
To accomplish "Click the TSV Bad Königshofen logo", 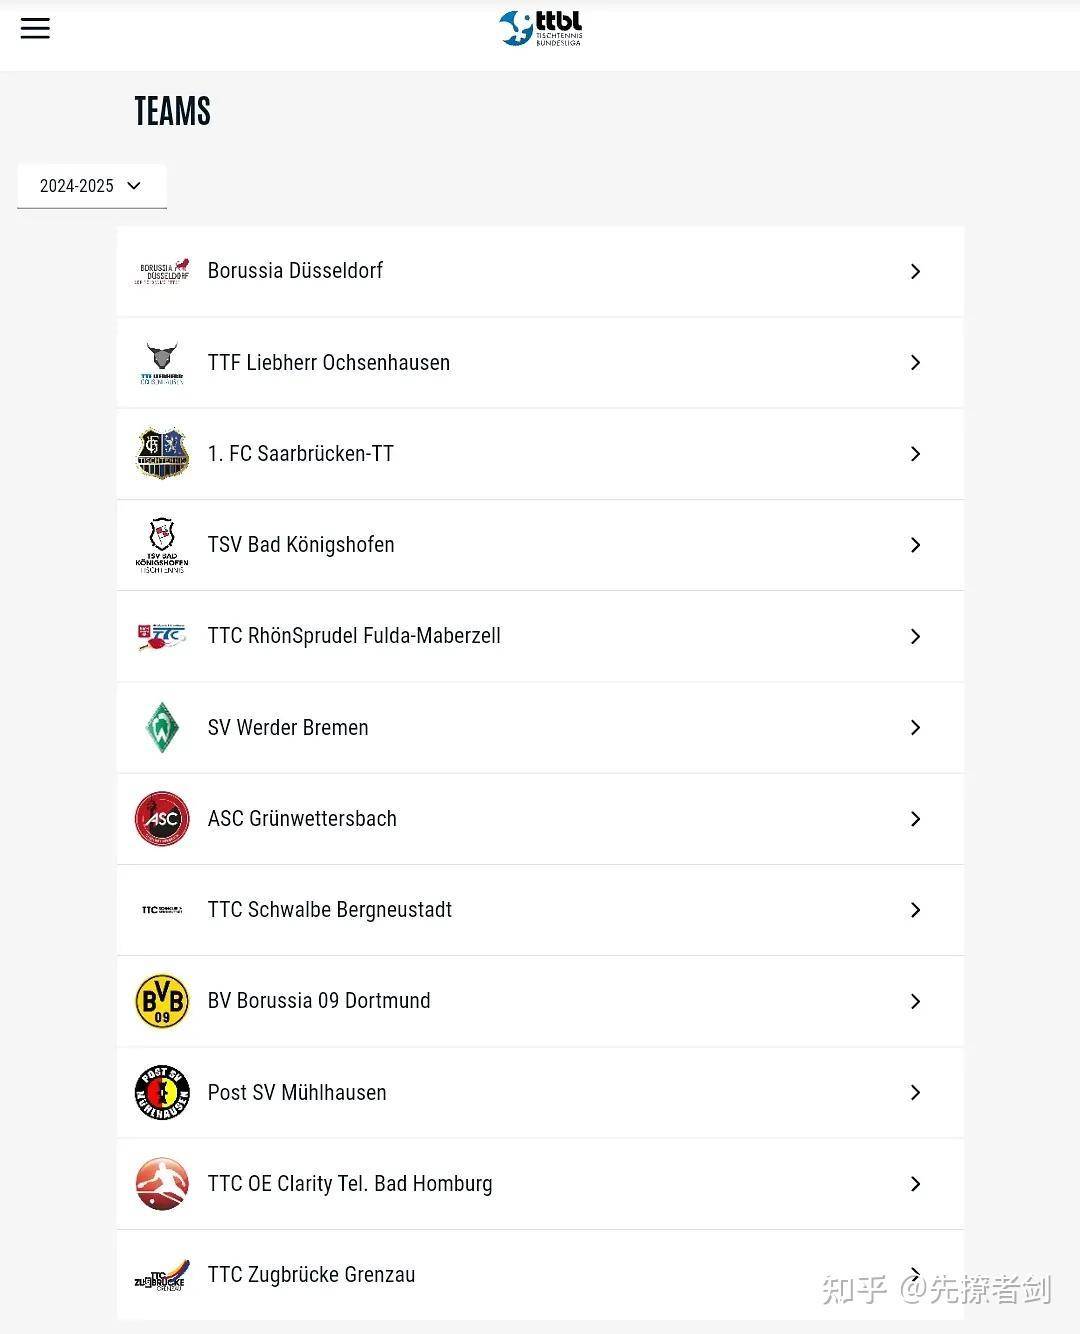I will pos(162,545).
